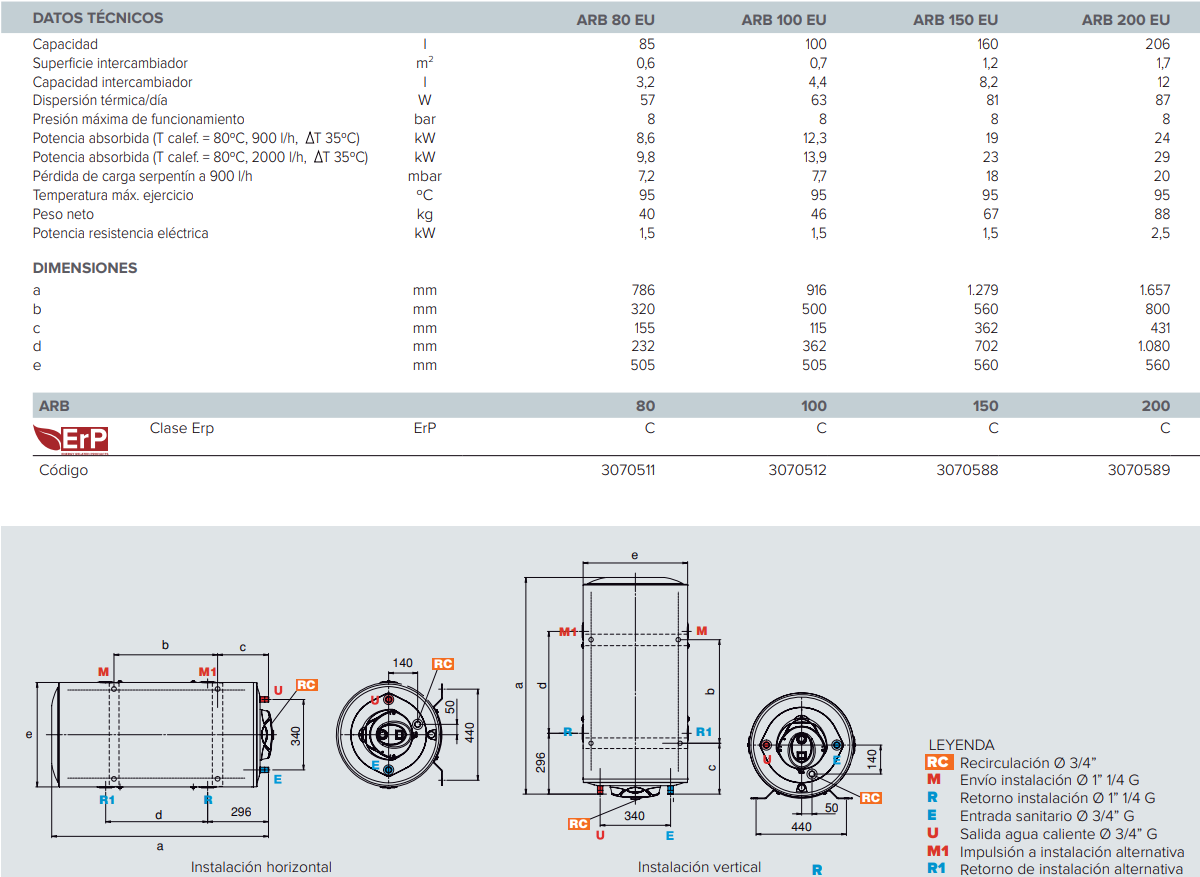1200x877 pixels.
Task: Click the Temperatura máx. ejercicio label
Action: coord(113,195)
